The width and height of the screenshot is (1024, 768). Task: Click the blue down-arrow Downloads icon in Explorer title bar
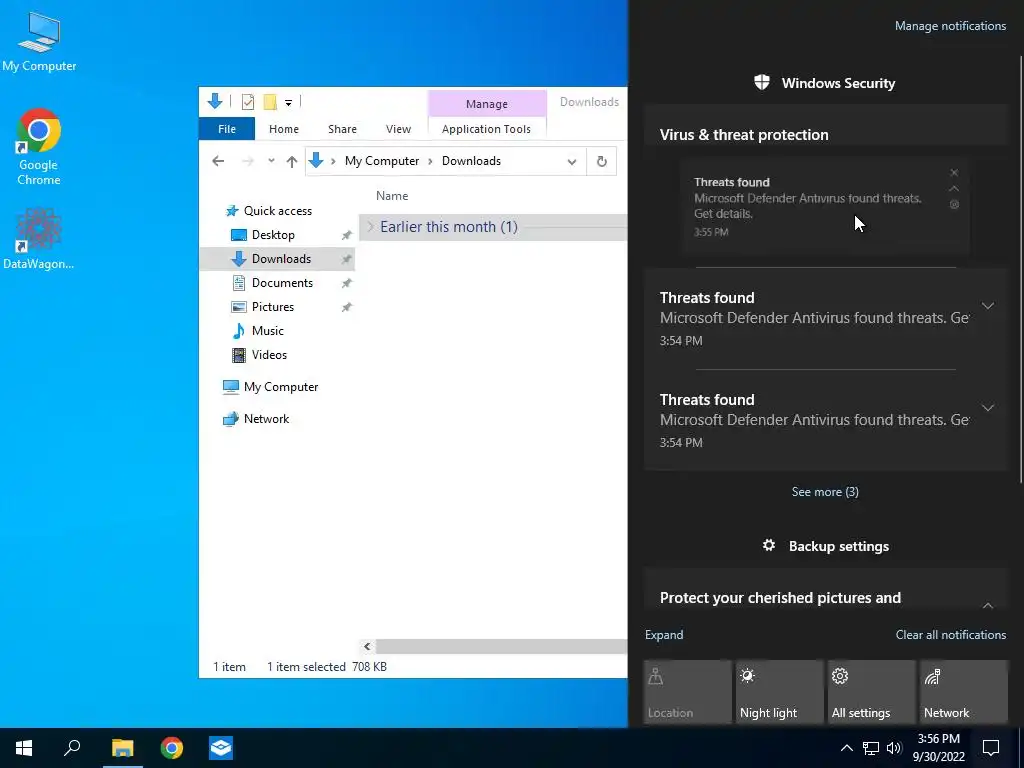pos(215,101)
